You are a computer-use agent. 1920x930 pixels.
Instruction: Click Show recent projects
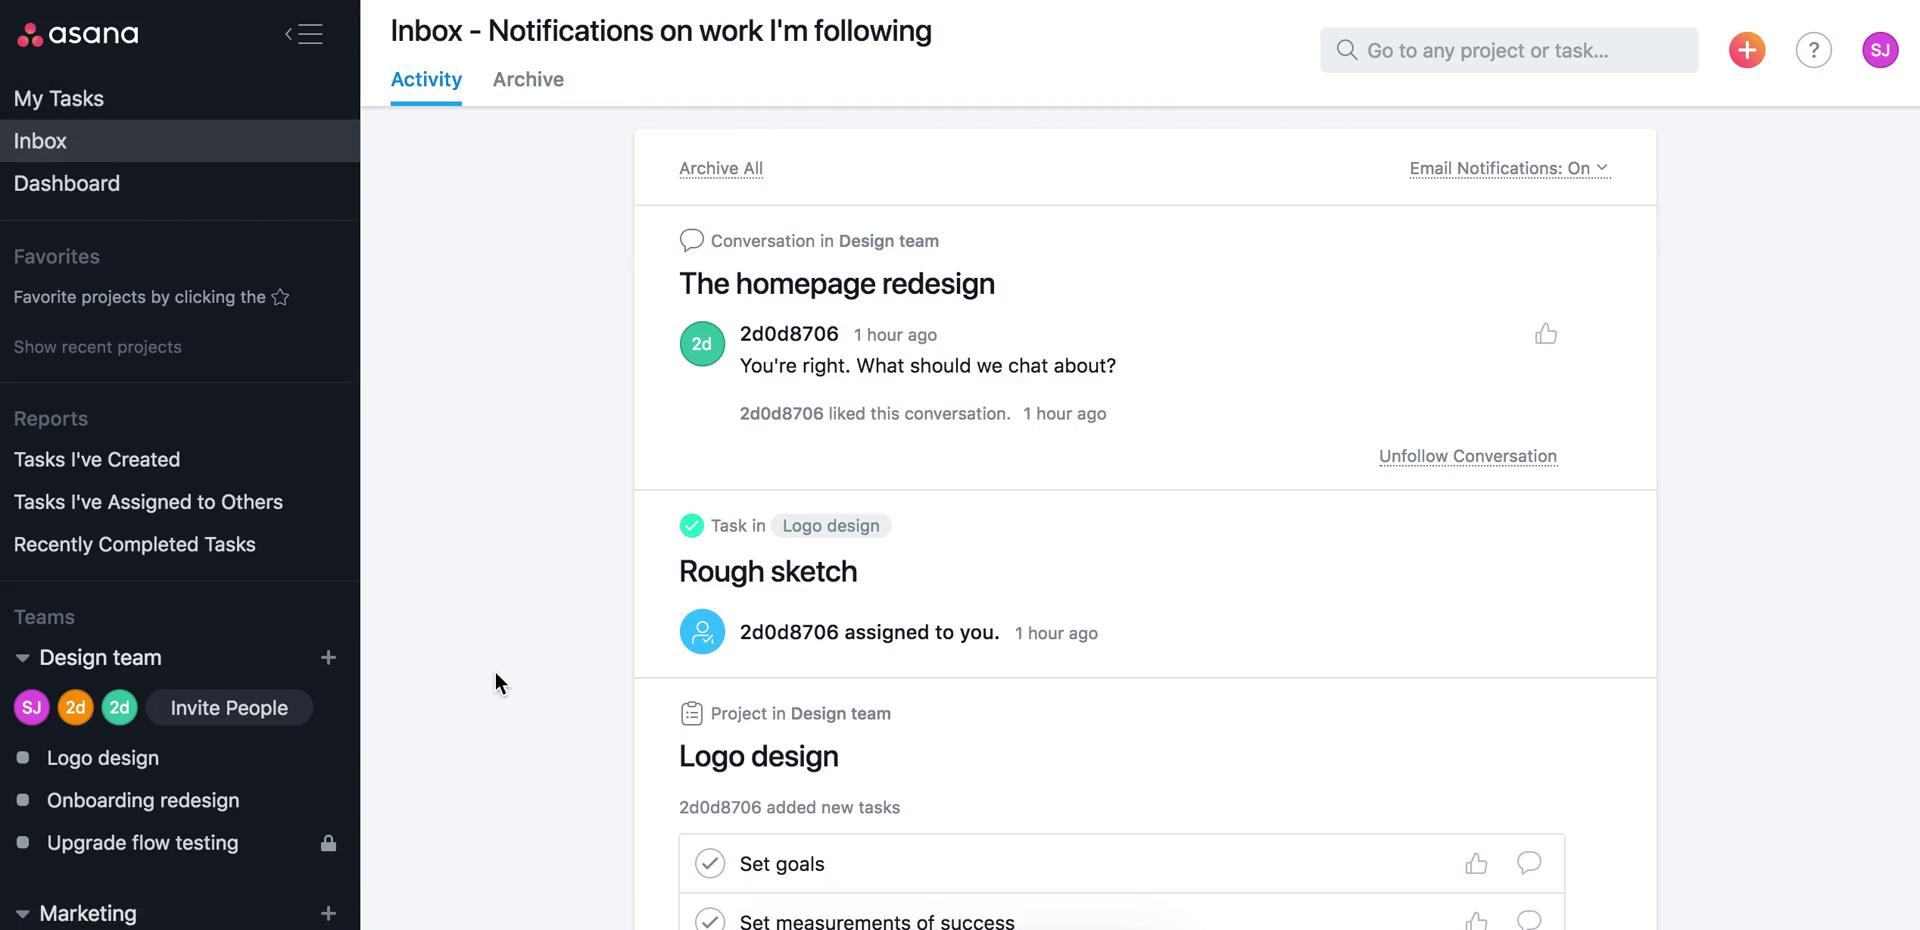[98, 347]
